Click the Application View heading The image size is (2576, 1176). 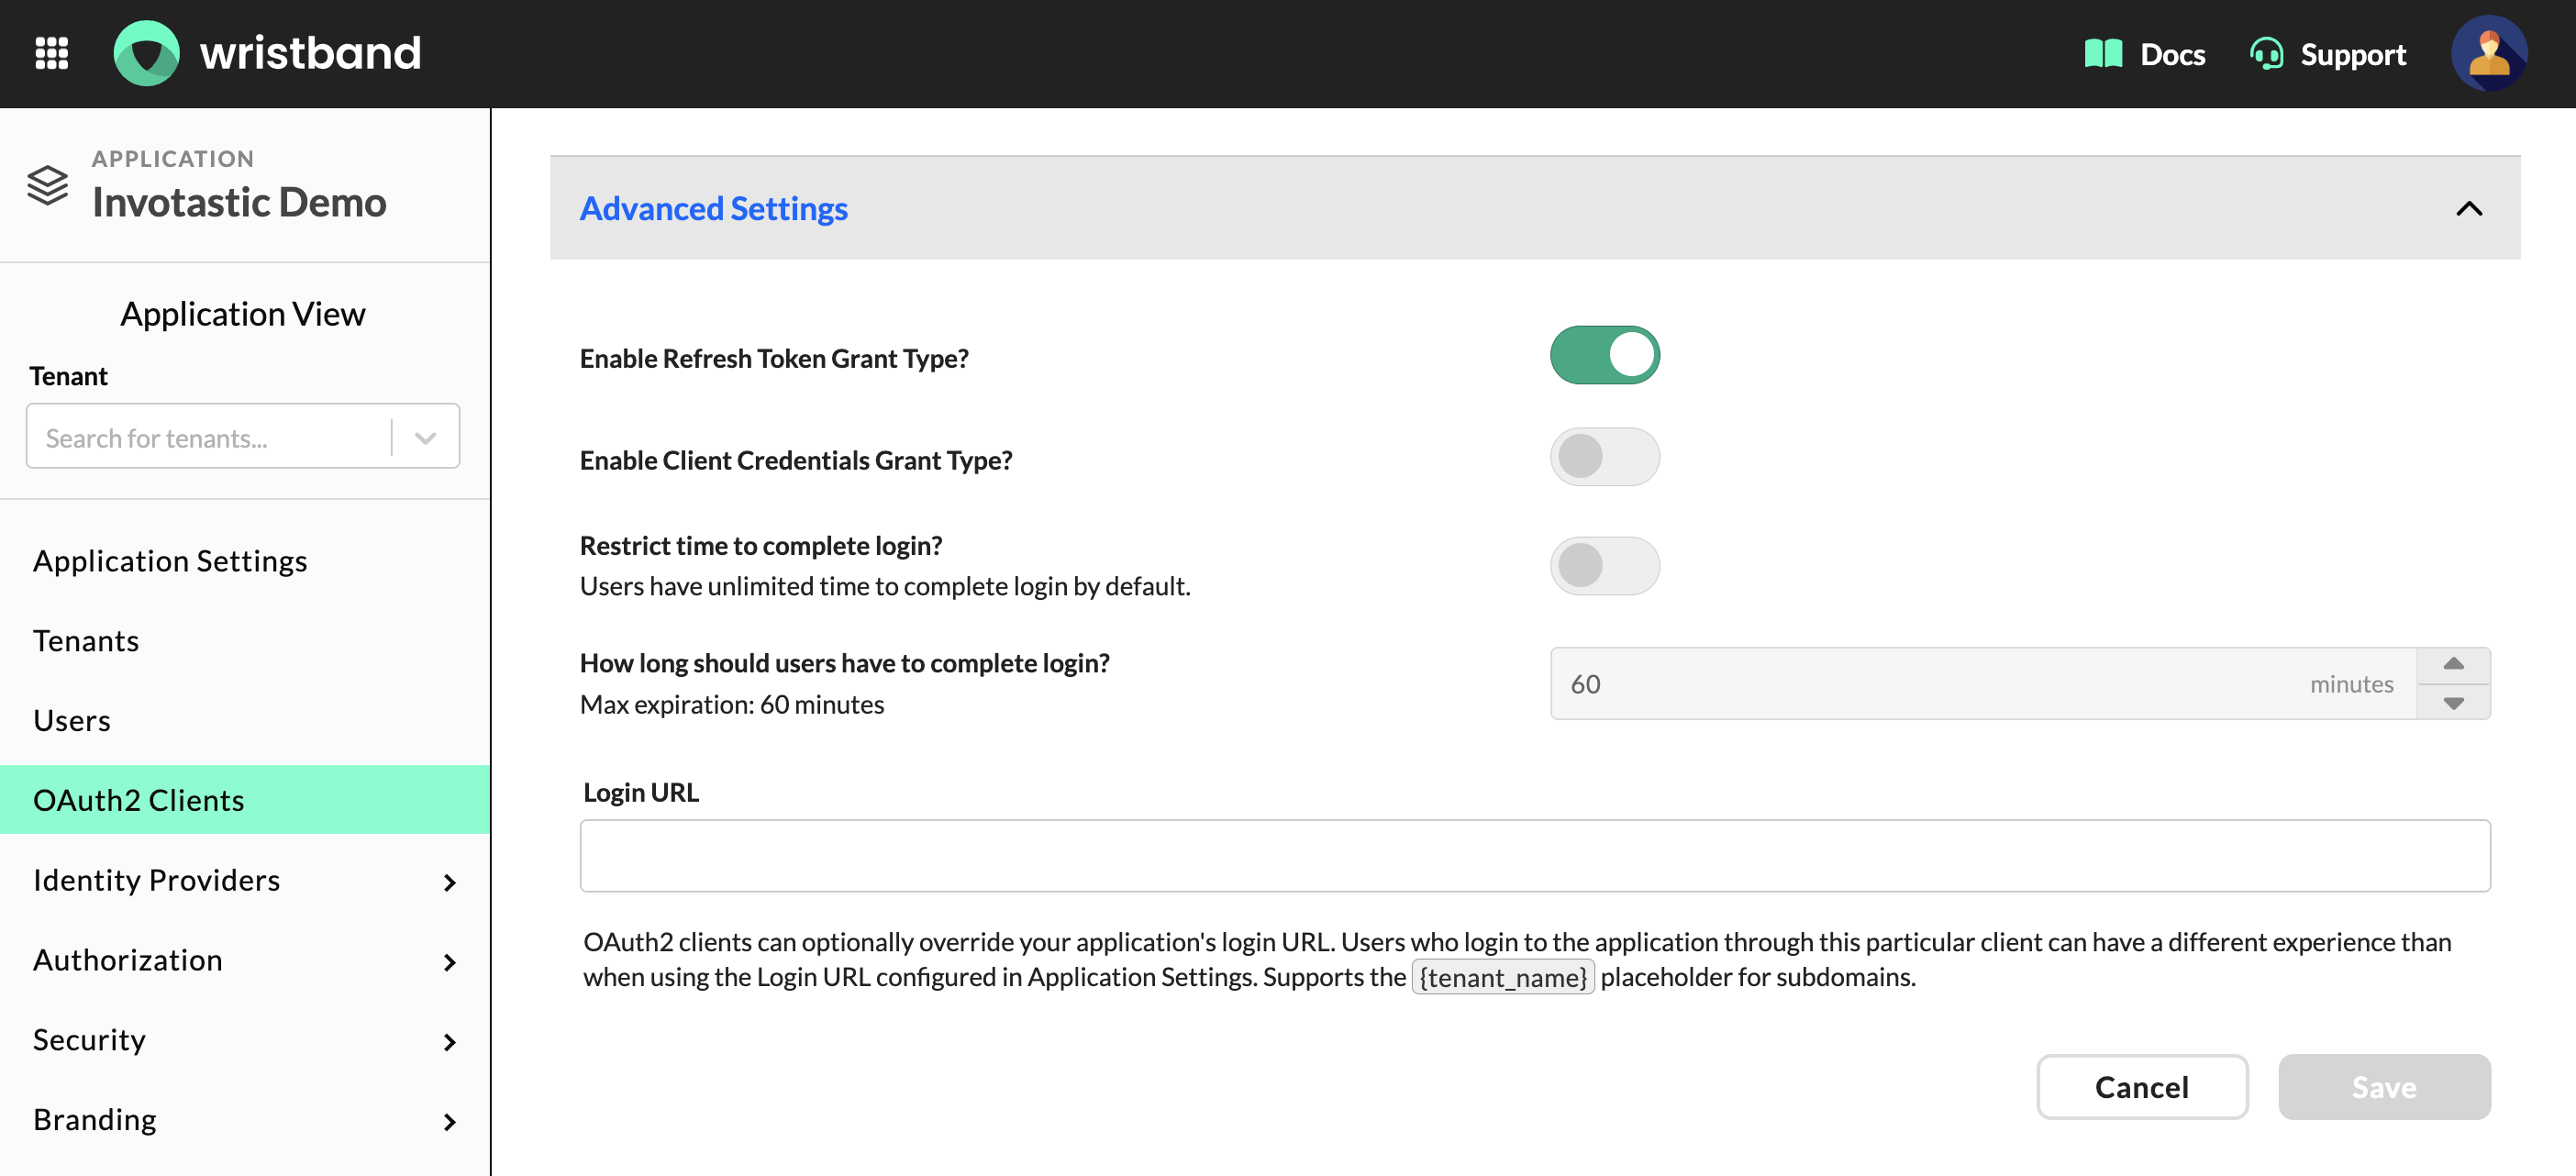pyautogui.click(x=243, y=314)
